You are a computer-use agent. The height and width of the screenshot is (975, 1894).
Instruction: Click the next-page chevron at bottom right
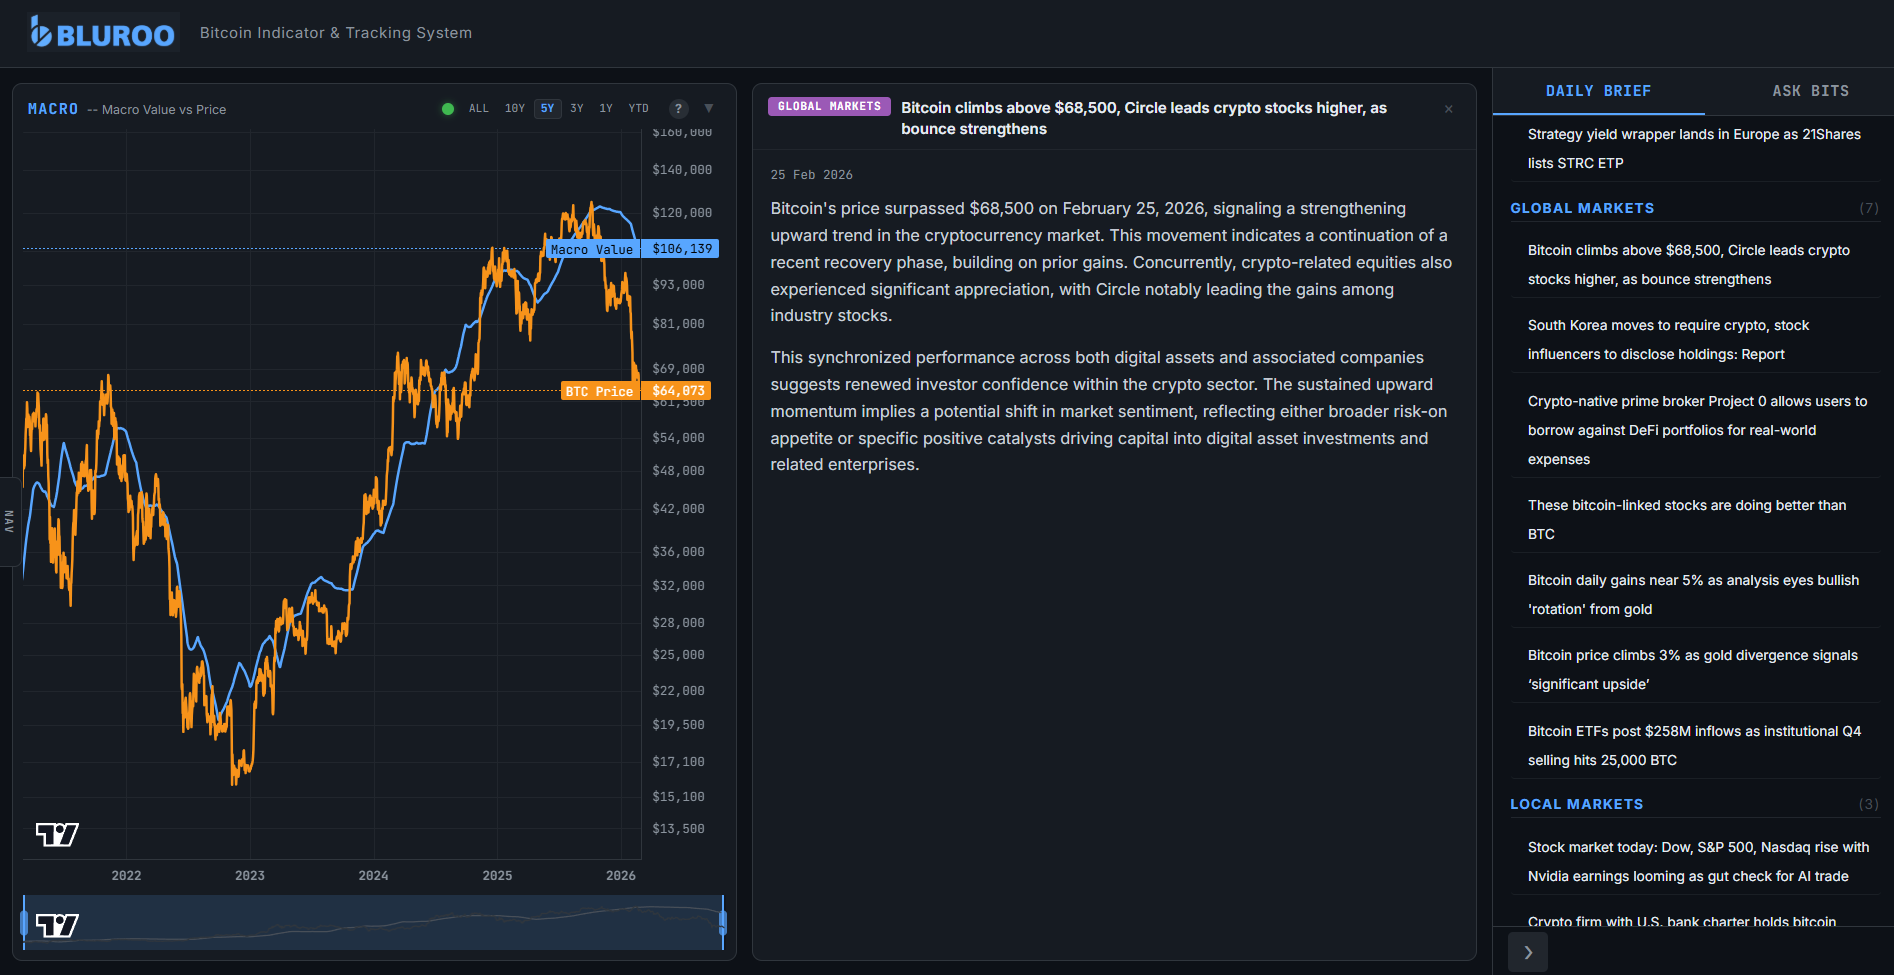pos(1528,952)
